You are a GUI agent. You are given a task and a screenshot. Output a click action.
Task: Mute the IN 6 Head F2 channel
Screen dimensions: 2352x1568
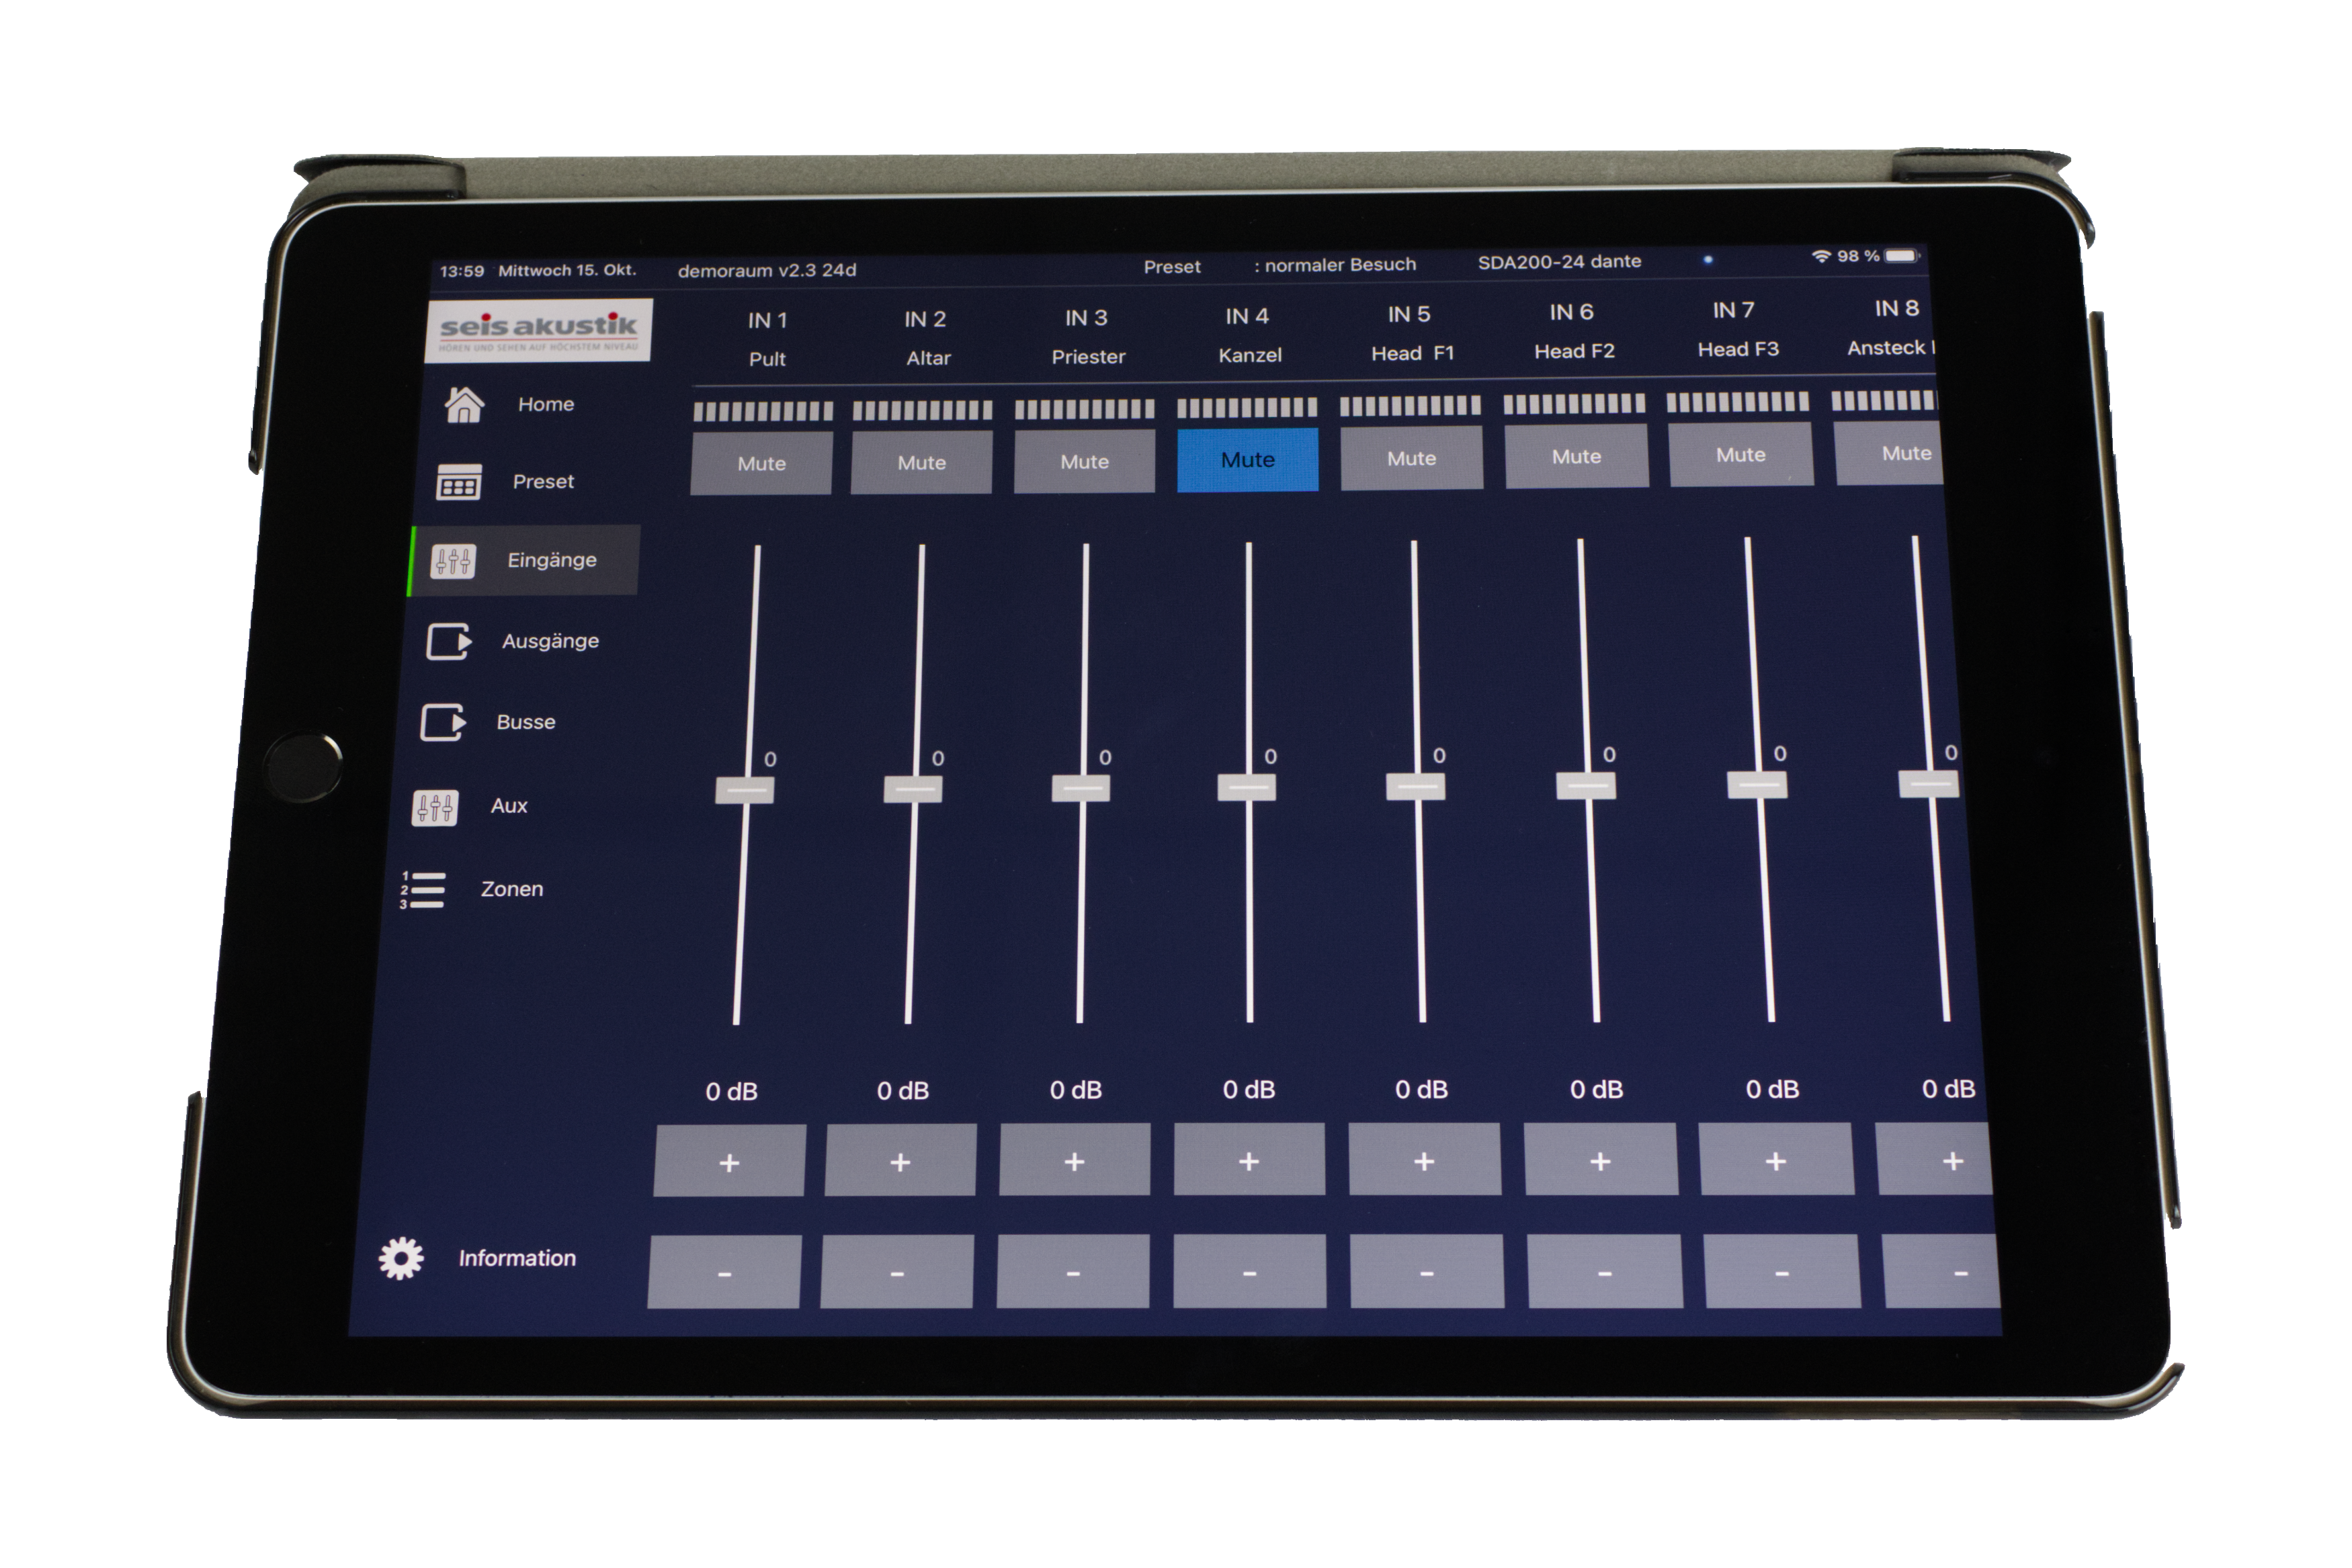[x=1576, y=457]
